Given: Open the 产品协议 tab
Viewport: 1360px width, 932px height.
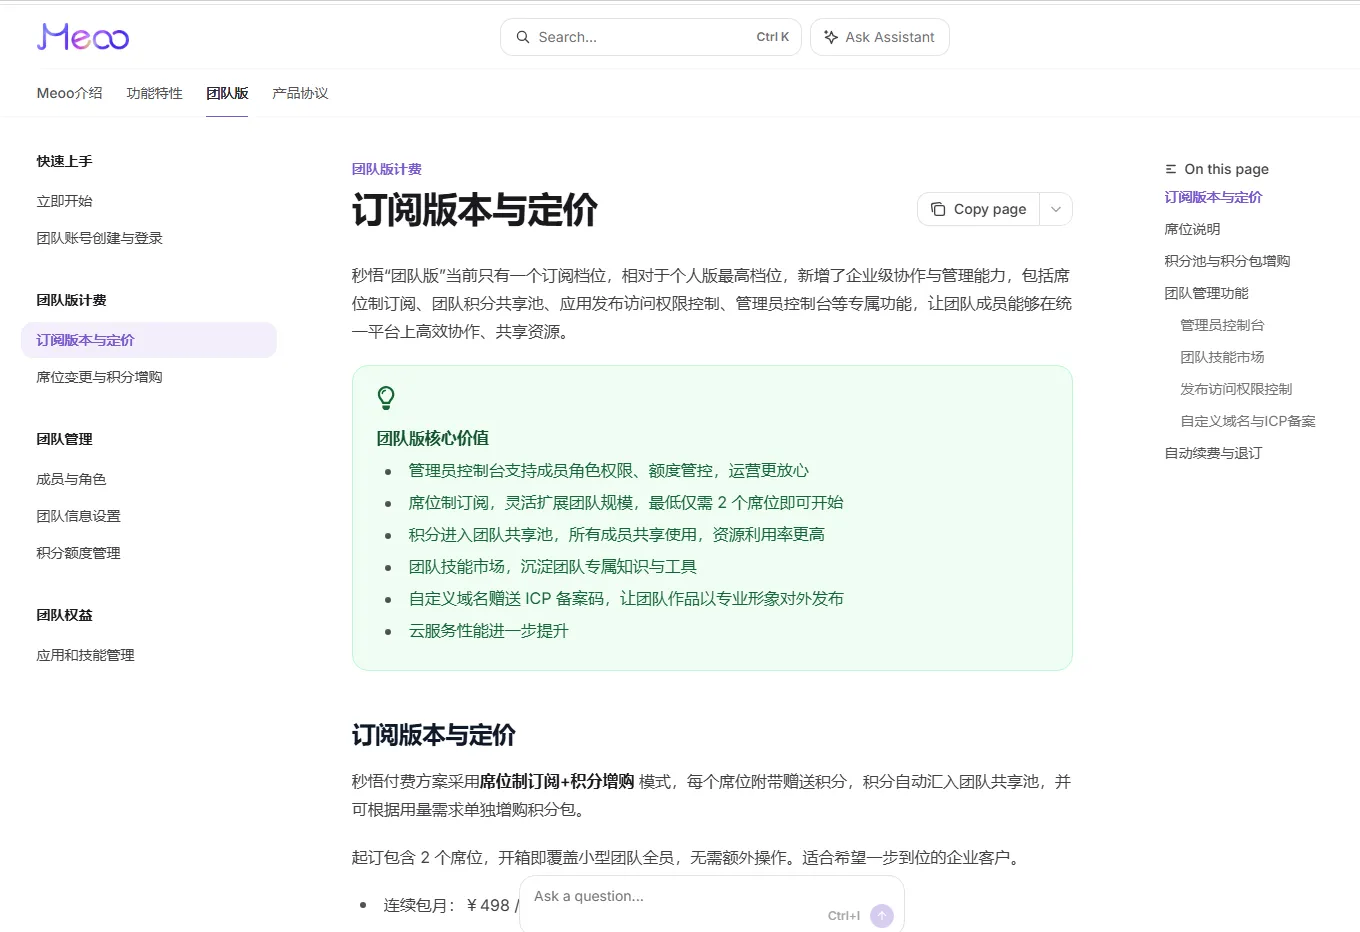Looking at the screenshot, I should (300, 93).
